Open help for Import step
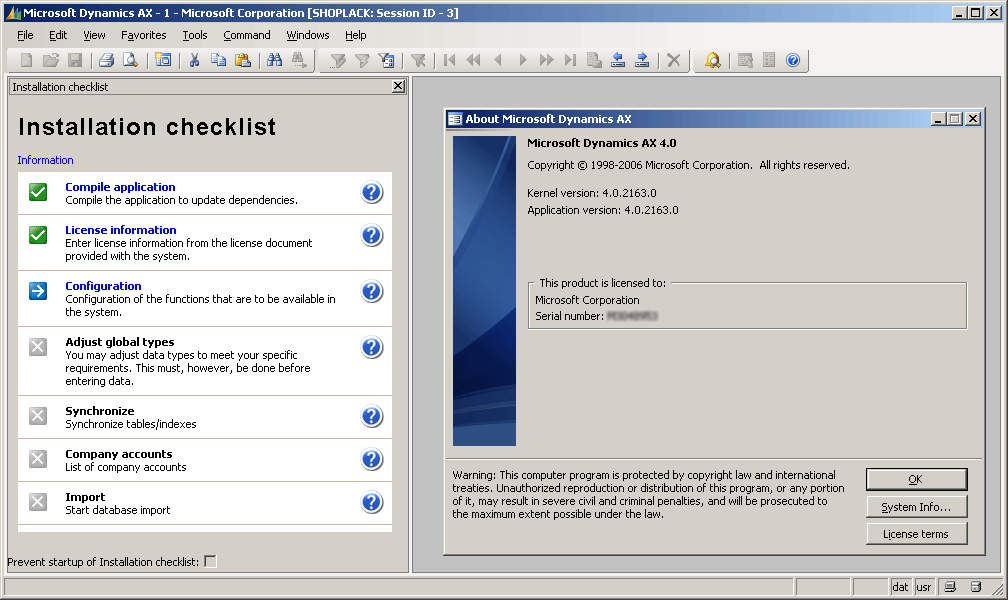This screenshot has height=600, width=1008. click(x=372, y=502)
